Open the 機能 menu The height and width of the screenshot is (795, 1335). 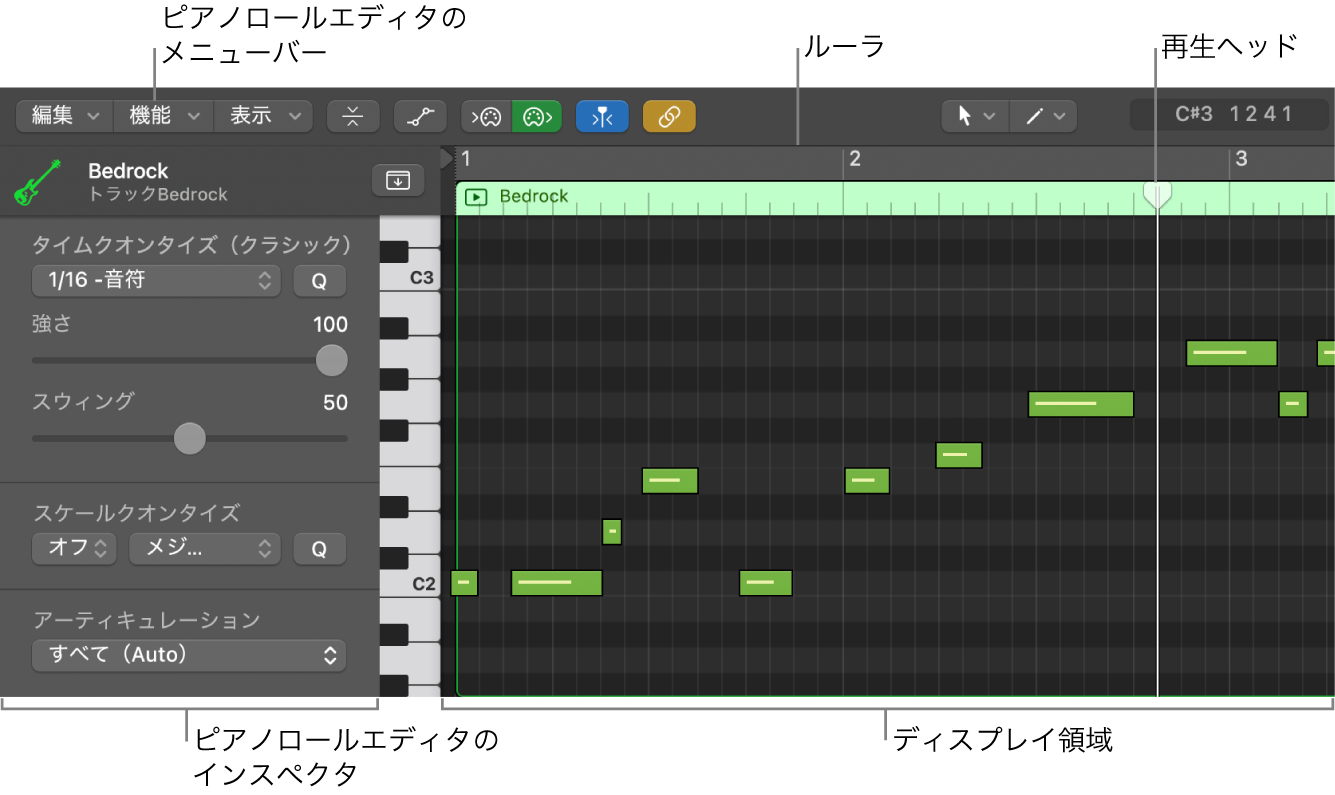(x=163, y=116)
